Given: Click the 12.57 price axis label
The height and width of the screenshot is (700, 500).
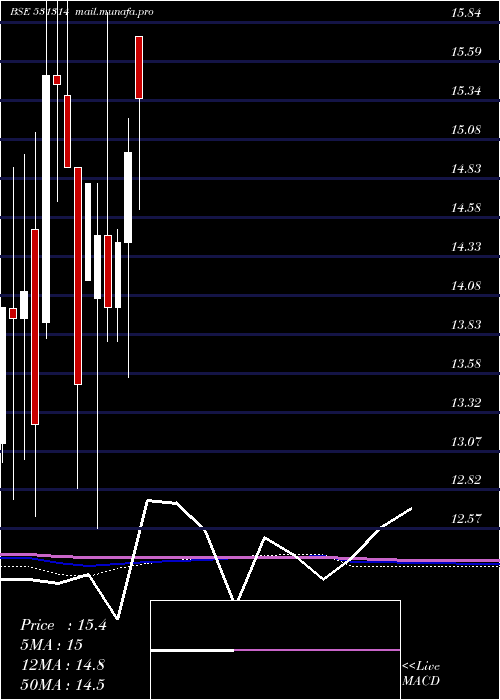Looking at the screenshot, I should 466,519.
